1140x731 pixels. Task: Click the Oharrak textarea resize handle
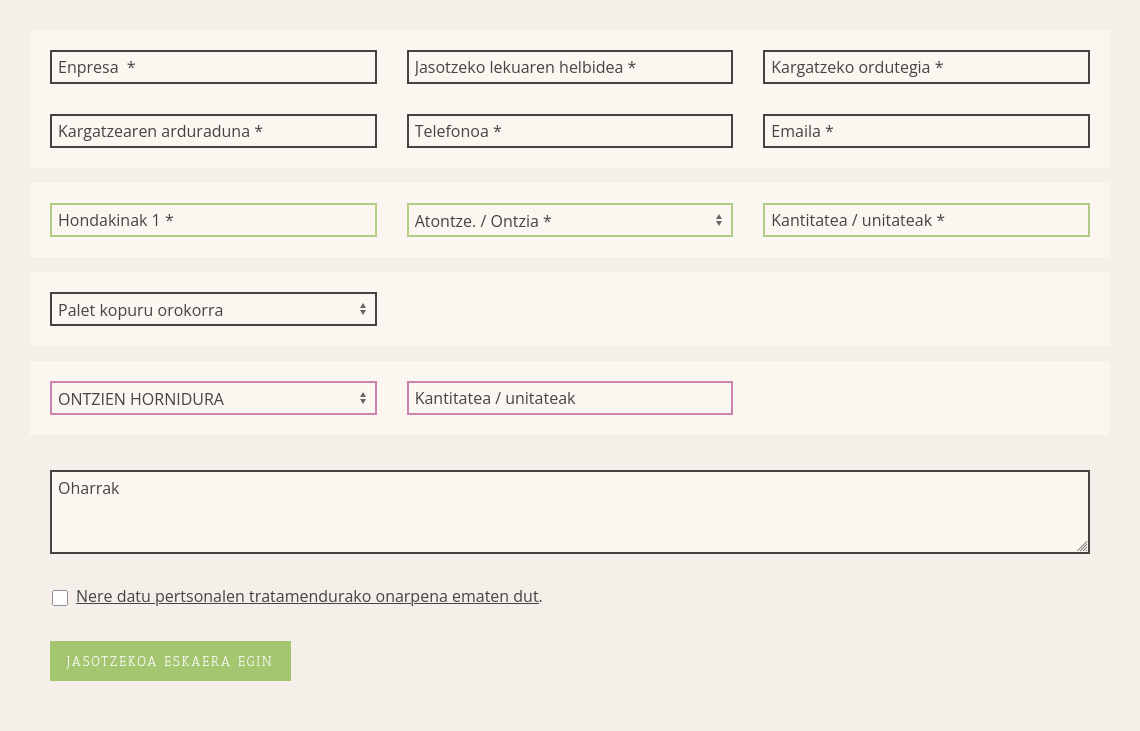tap(1082, 546)
